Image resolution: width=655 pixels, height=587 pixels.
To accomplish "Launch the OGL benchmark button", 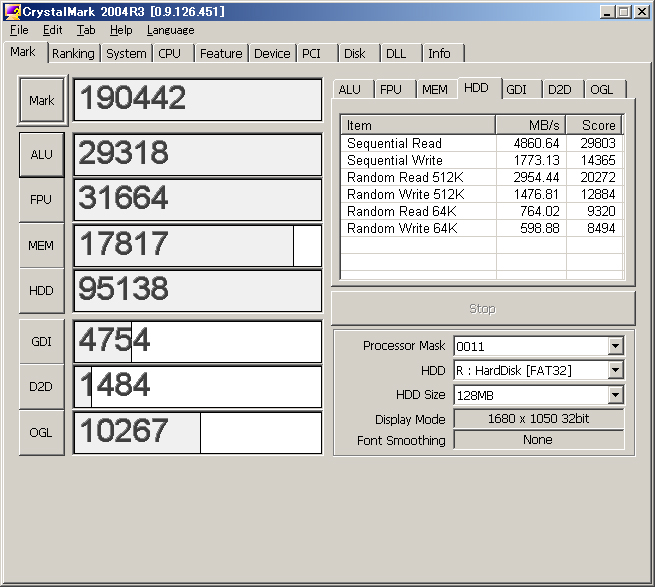I will [x=42, y=433].
